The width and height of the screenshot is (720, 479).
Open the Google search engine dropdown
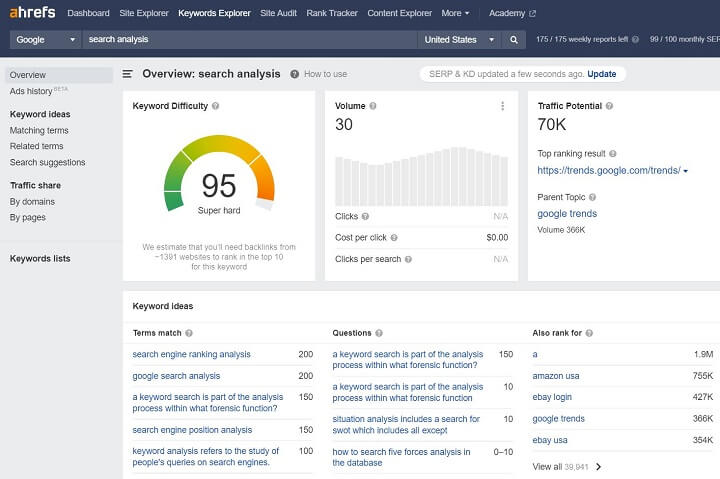(x=45, y=39)
